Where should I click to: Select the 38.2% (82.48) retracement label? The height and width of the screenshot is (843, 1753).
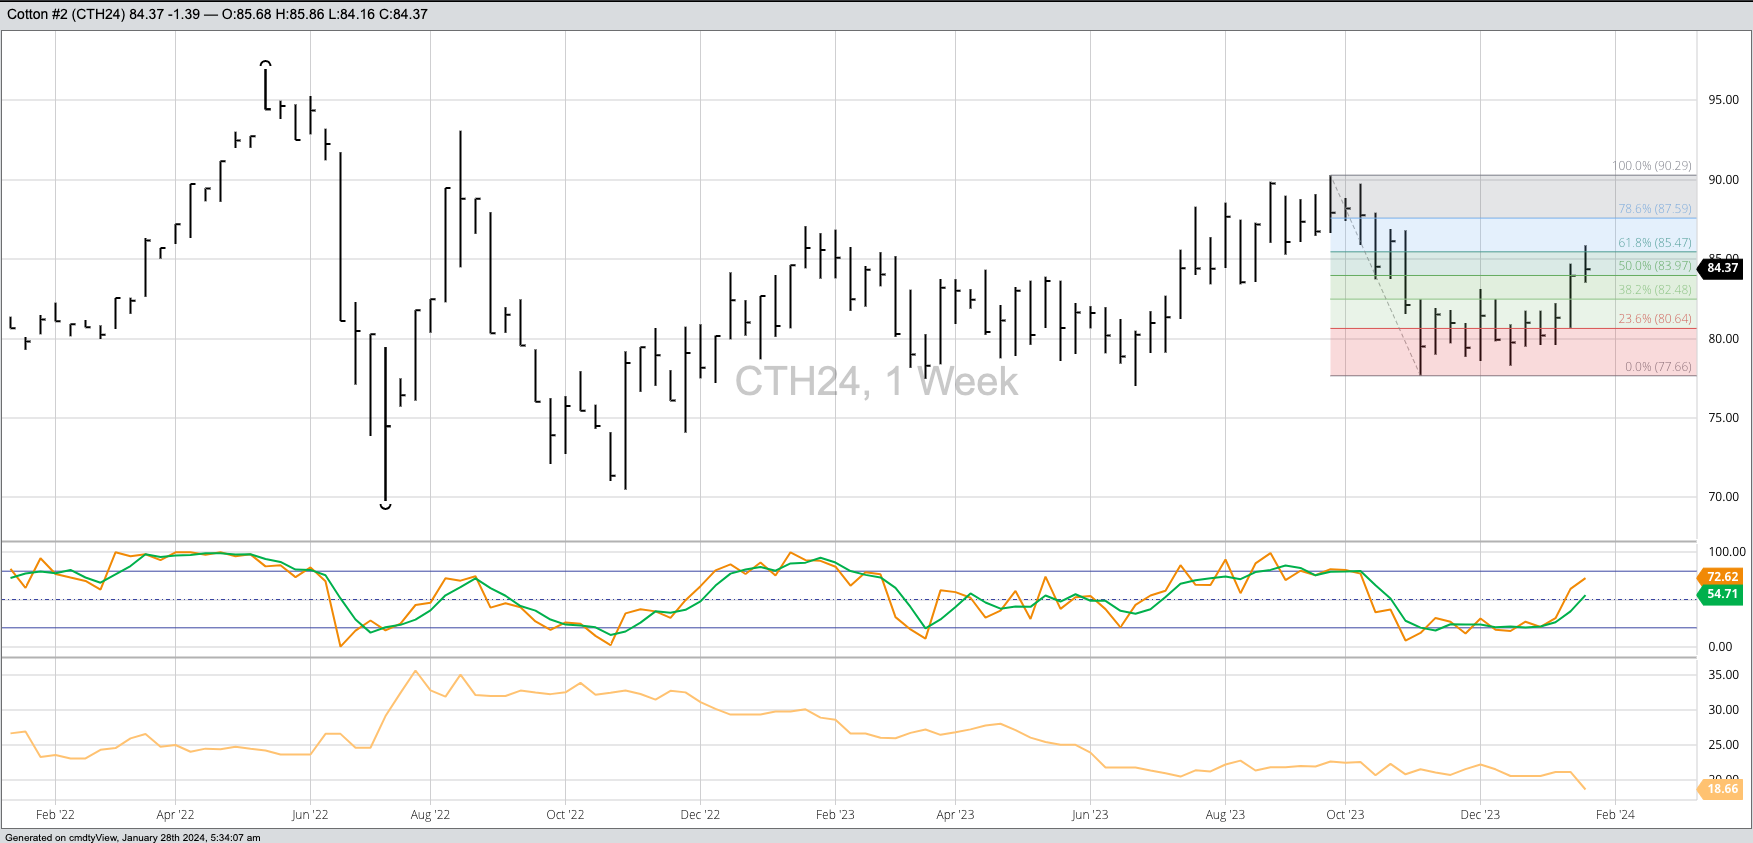coord(1654,290)
